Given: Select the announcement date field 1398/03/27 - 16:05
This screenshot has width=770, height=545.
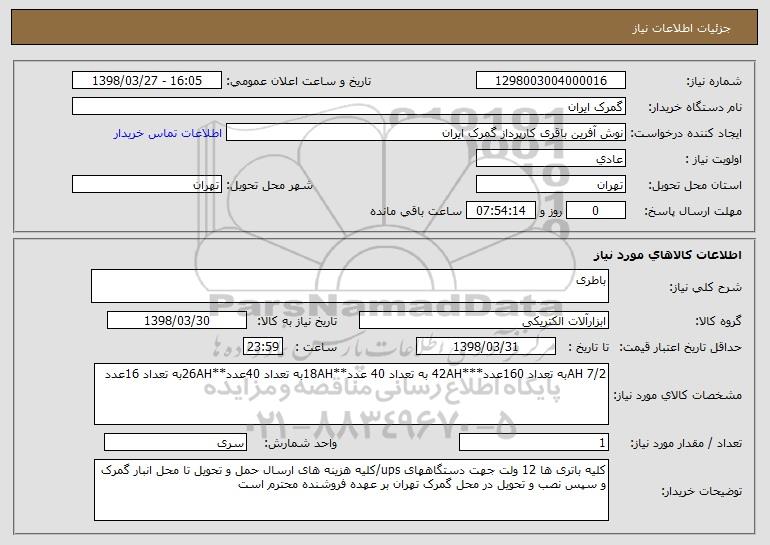Looking at the screenshot, I should (x=147, y=80).
